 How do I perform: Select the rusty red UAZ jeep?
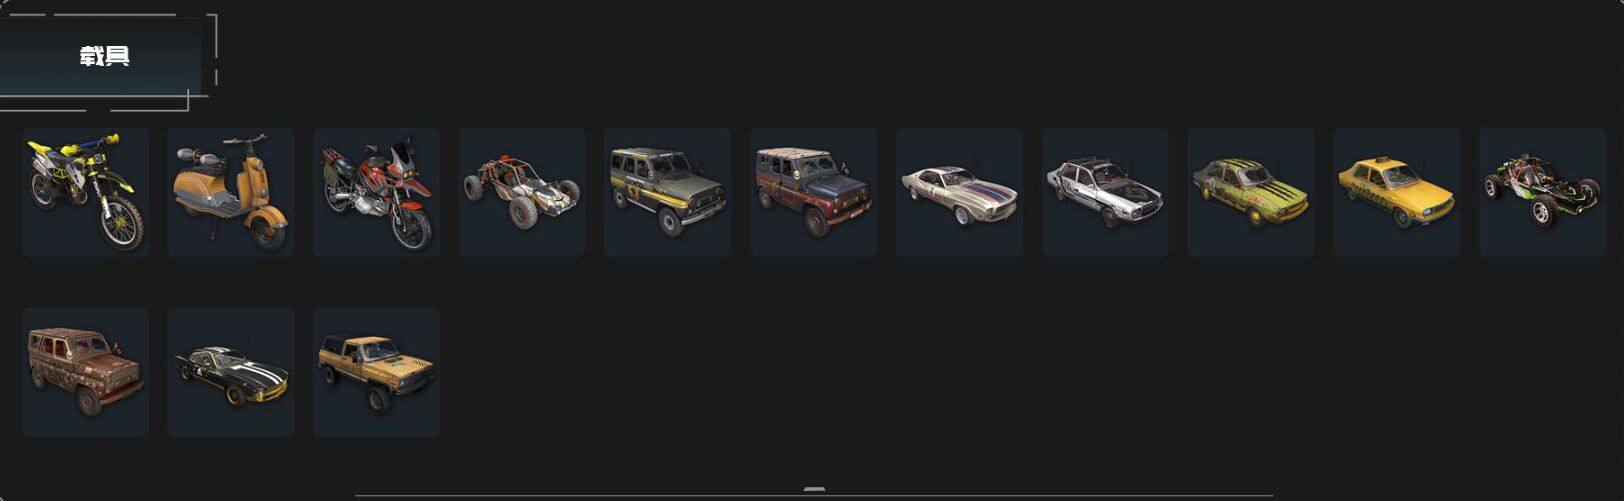(813, 192)
